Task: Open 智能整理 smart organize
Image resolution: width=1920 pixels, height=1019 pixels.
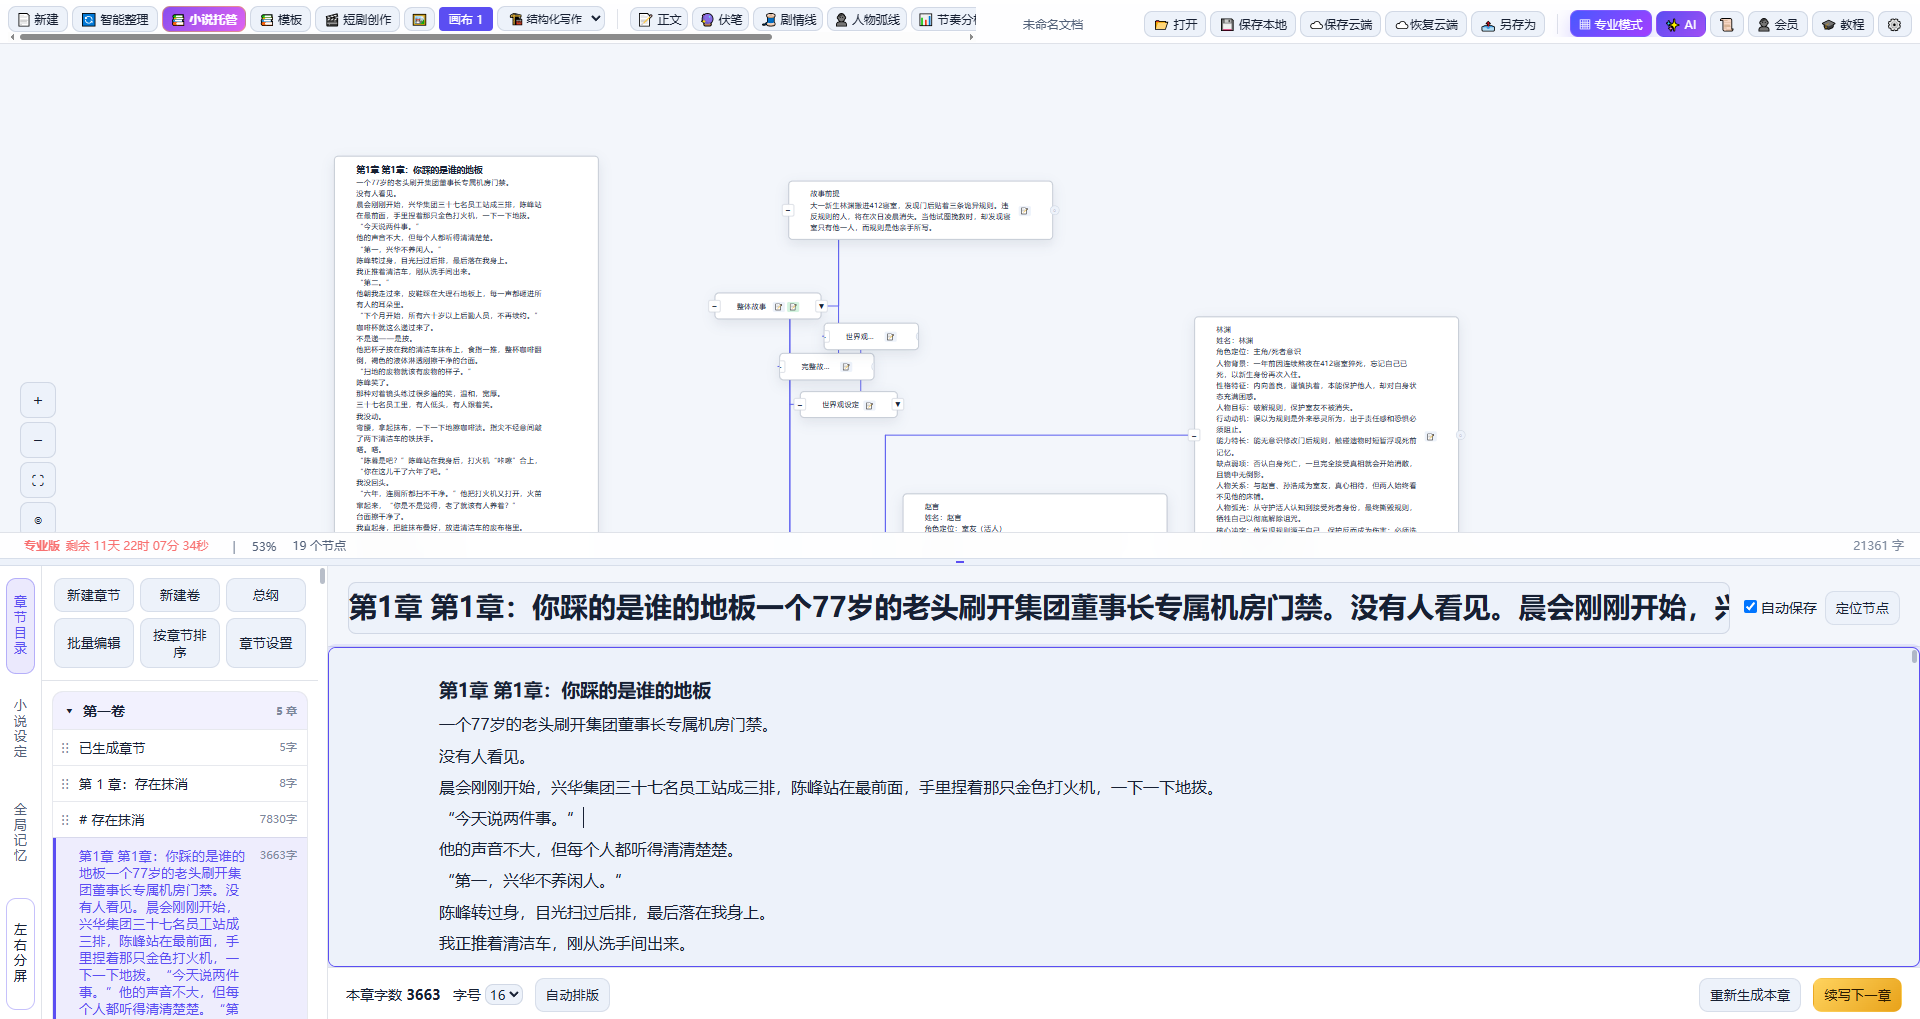Action: point(115,19)
